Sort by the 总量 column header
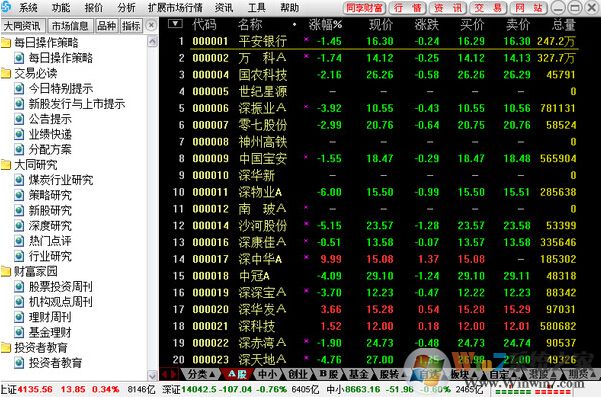Image resolution: width=601 pixels, height=397 pixels. (x=564, y=25)
